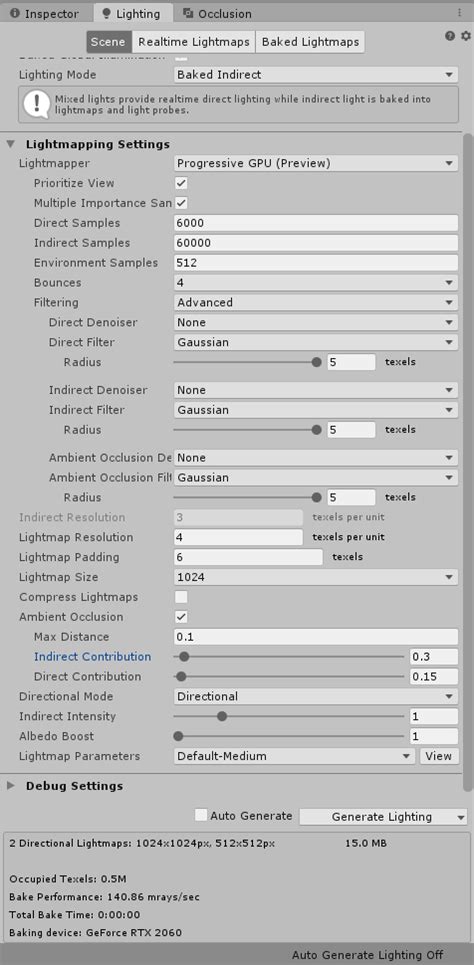Click the Indirect Intensity slider
This screenshot has width=474, height=965.
(x=289, y=716)
